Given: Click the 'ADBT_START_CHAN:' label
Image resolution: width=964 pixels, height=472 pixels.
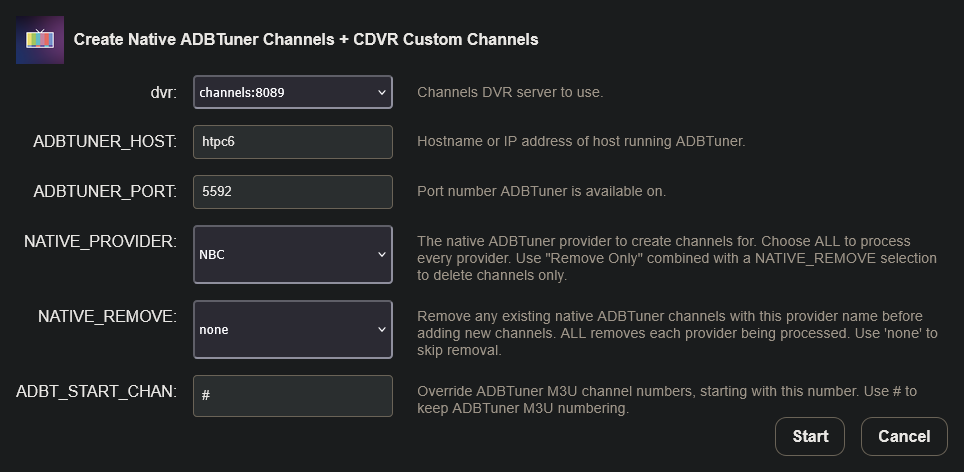Looking at the screenshot, I should point(97,391).
